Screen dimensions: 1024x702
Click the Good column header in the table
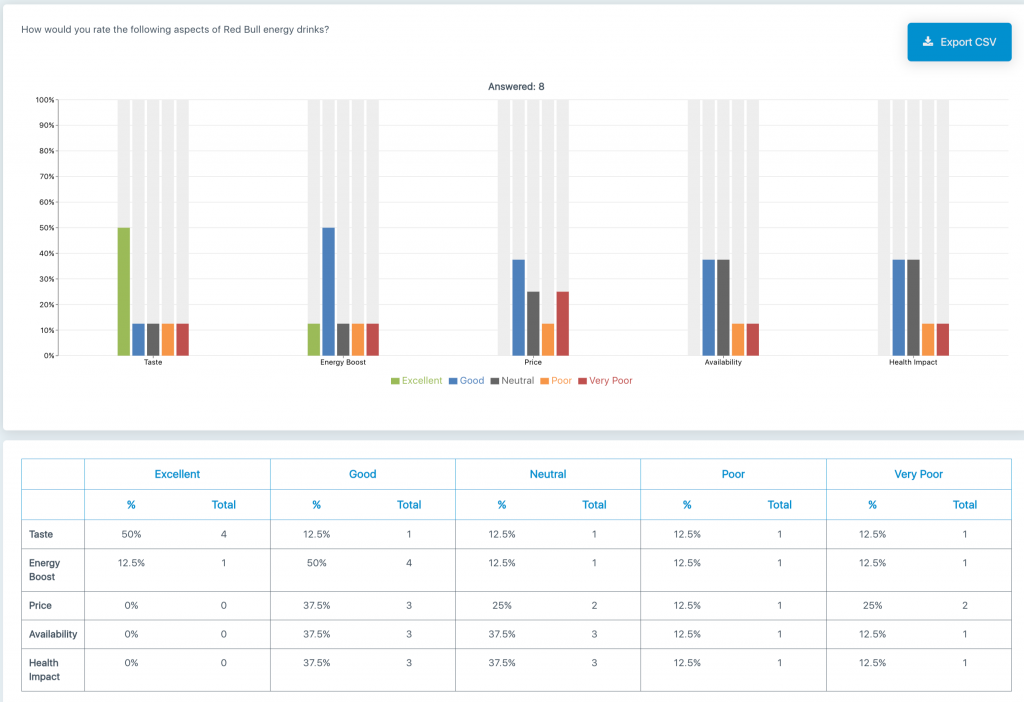coord(362,474)
